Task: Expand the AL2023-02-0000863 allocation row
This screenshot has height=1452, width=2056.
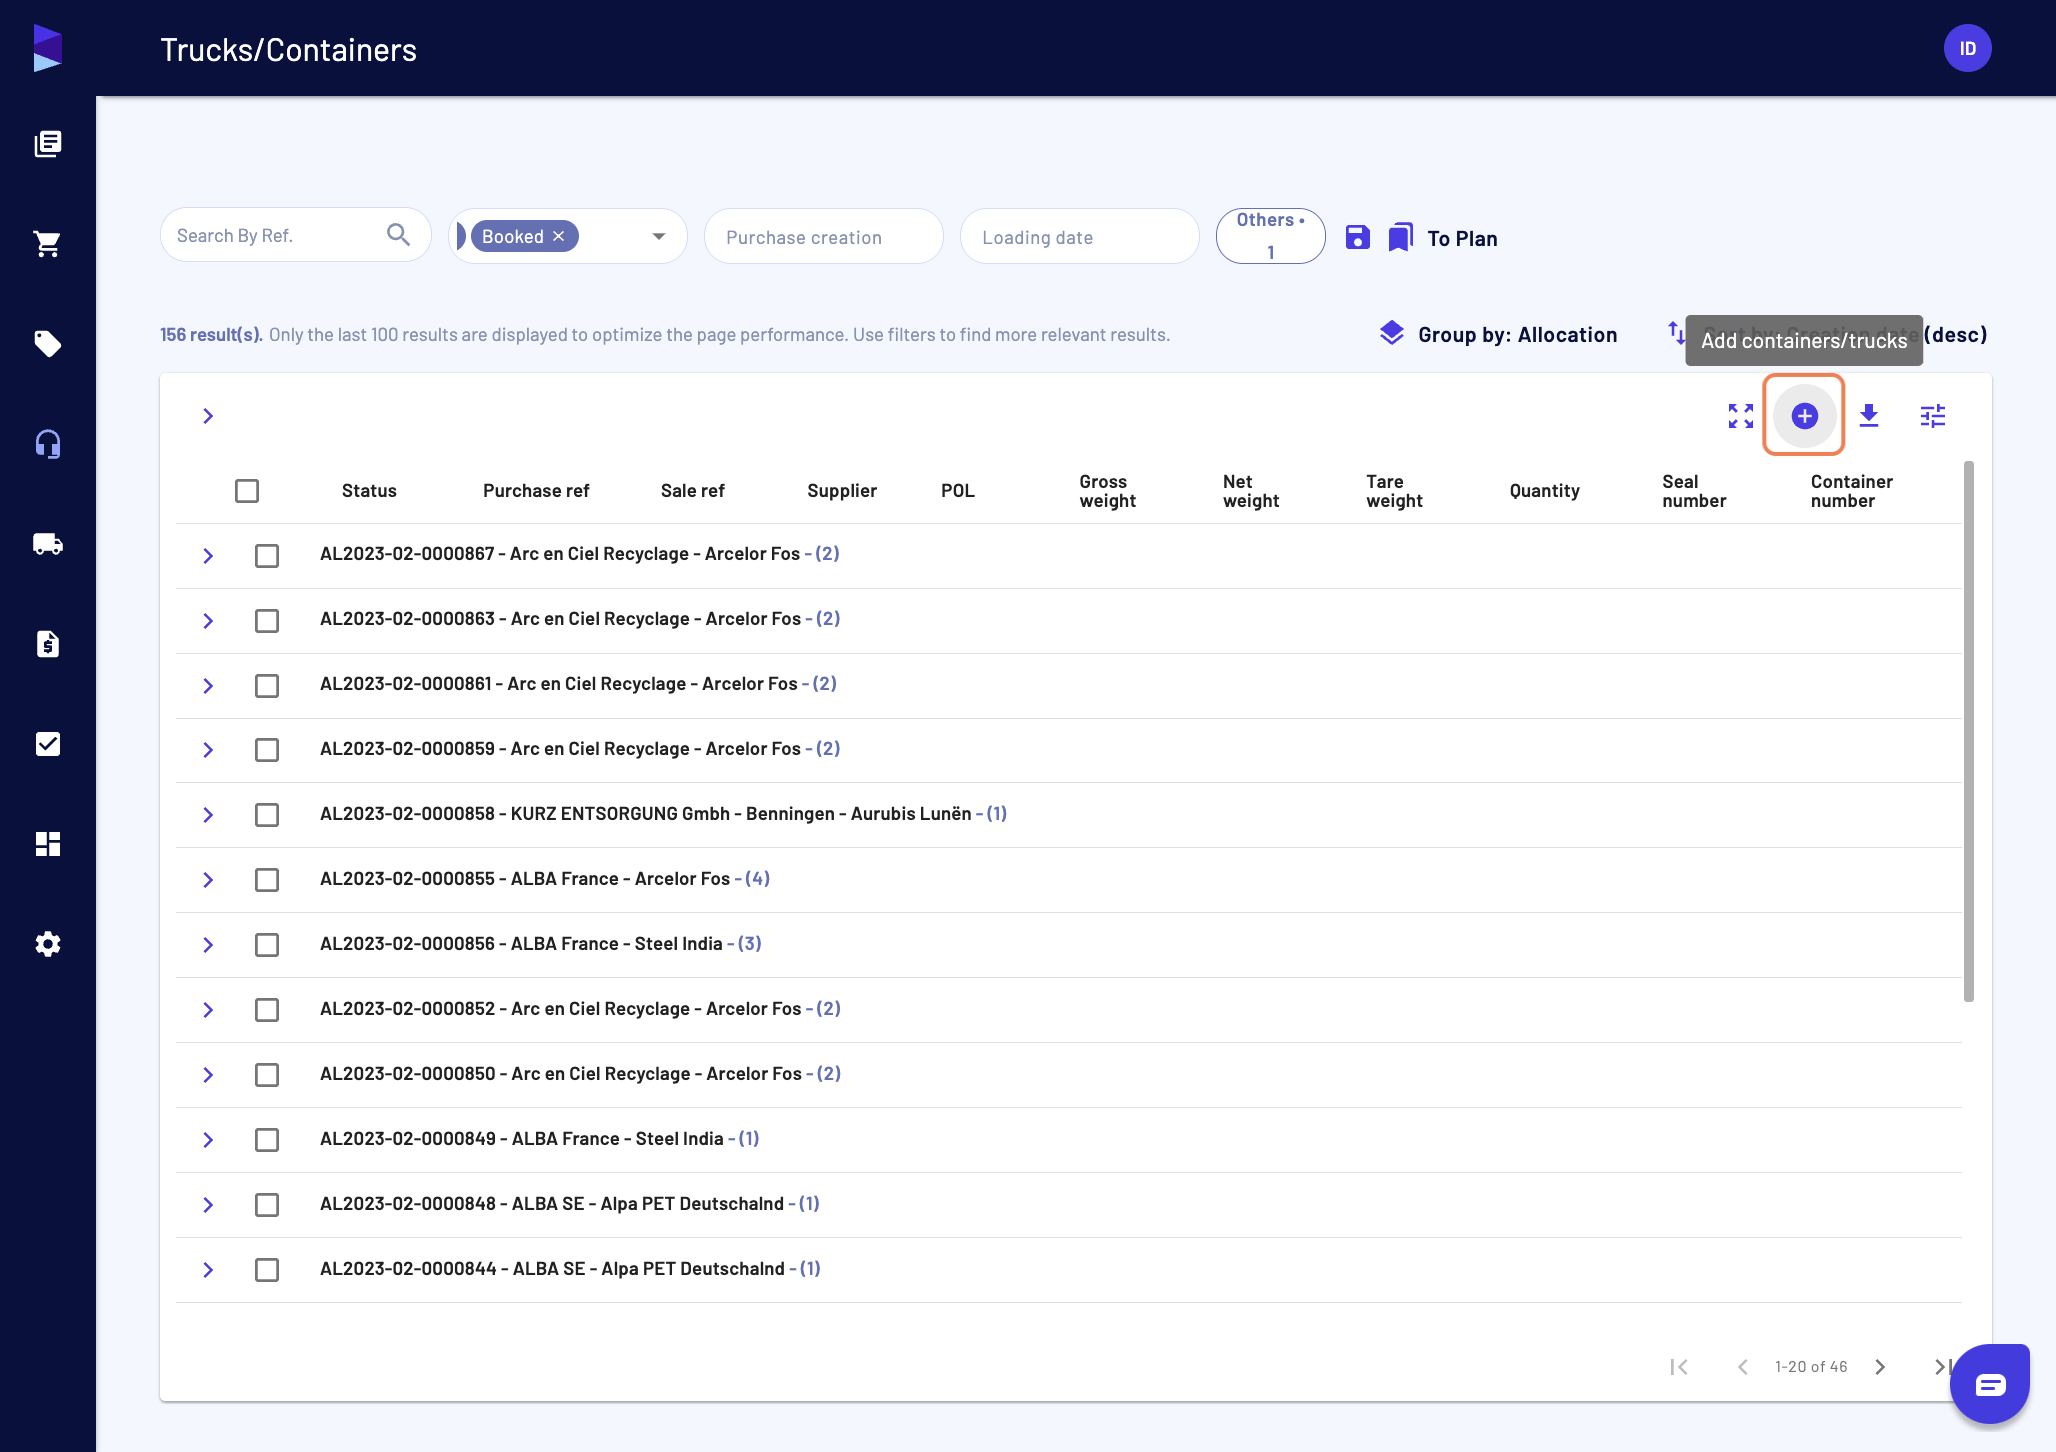Action: (208, 621)
